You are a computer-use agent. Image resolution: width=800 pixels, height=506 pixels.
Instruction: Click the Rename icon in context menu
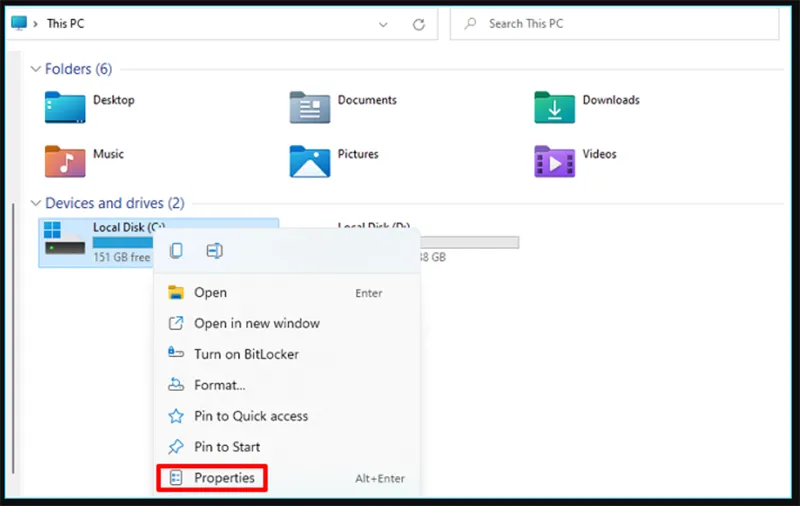pos(214,250)
